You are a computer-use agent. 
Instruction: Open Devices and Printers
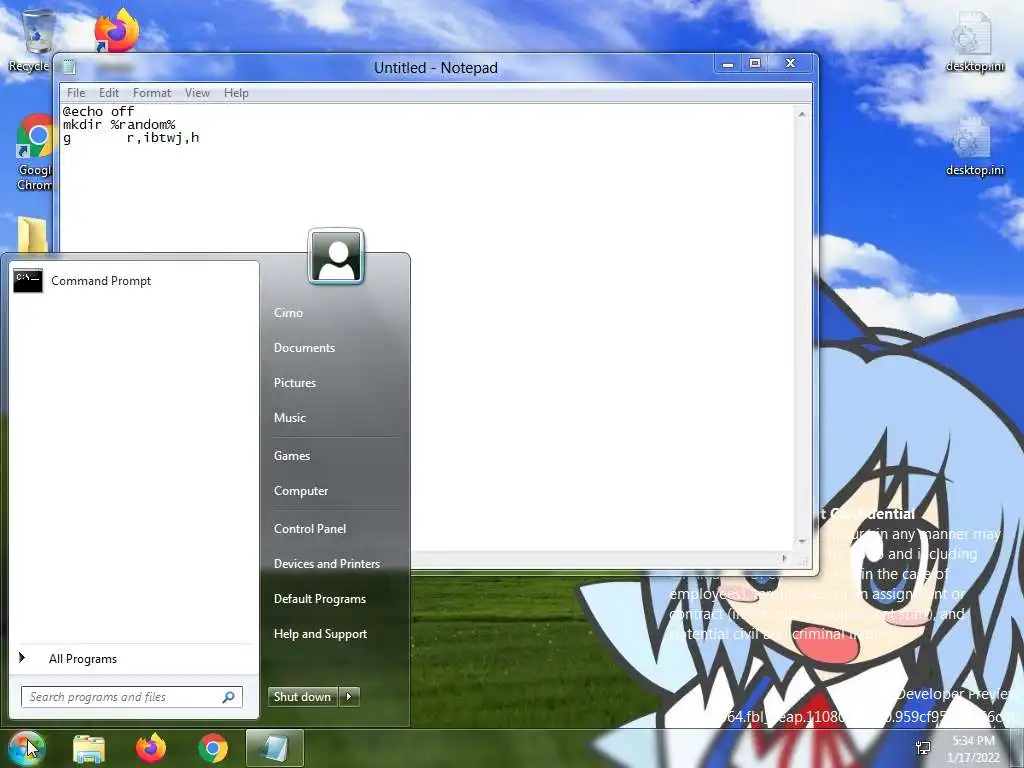coord(327,564)
